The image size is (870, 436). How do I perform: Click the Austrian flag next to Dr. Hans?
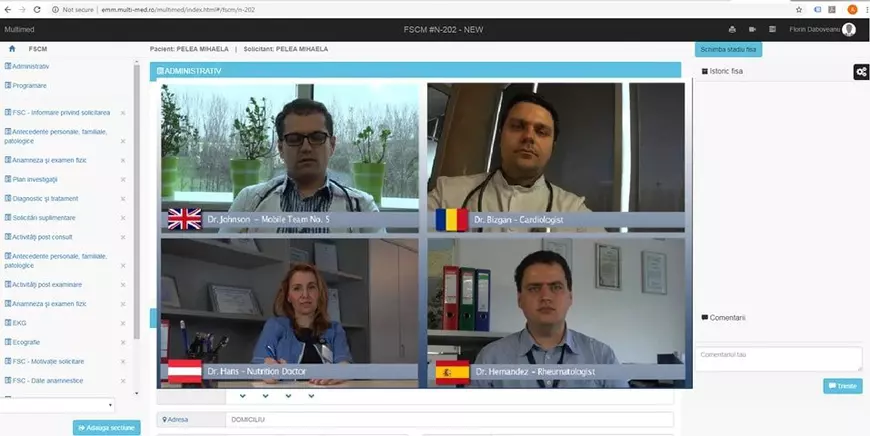[185, 372]
